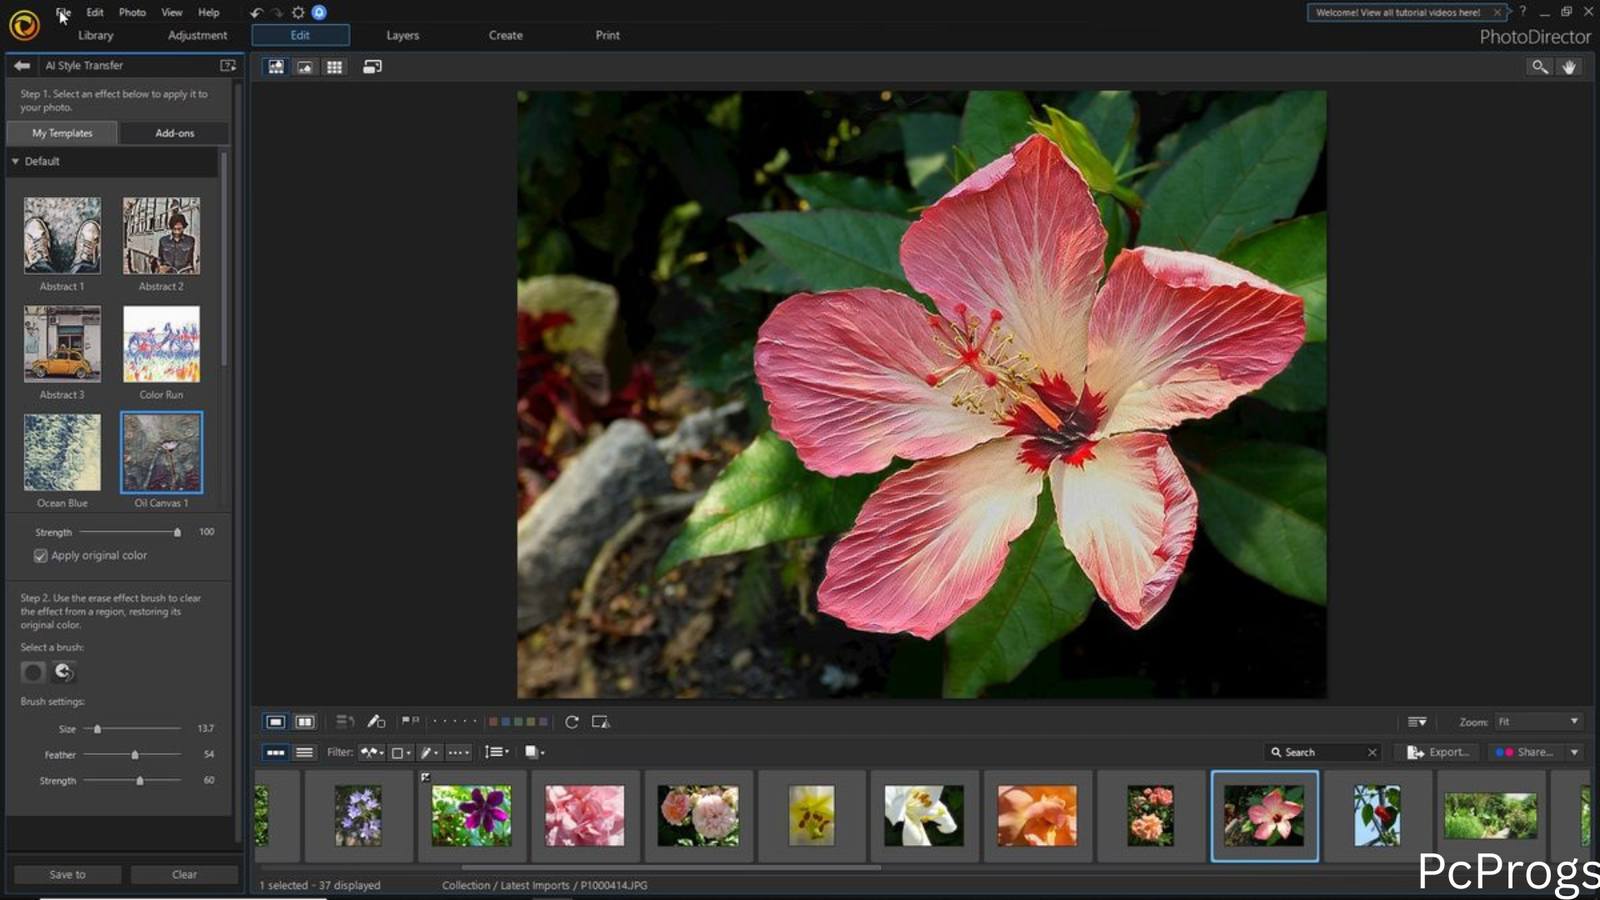Open preferences with the gear icon
This screenshot has height=900, width=1600.
click(298, 13)
